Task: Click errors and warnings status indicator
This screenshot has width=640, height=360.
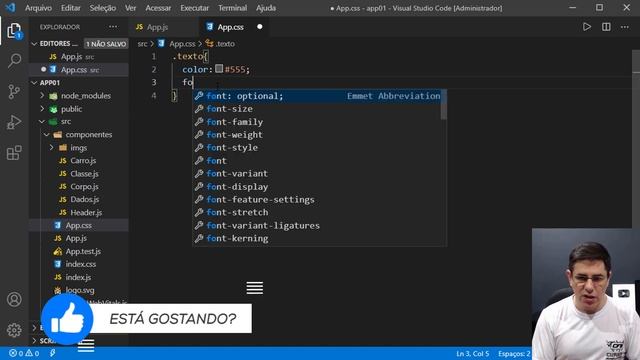Action: 24,353
